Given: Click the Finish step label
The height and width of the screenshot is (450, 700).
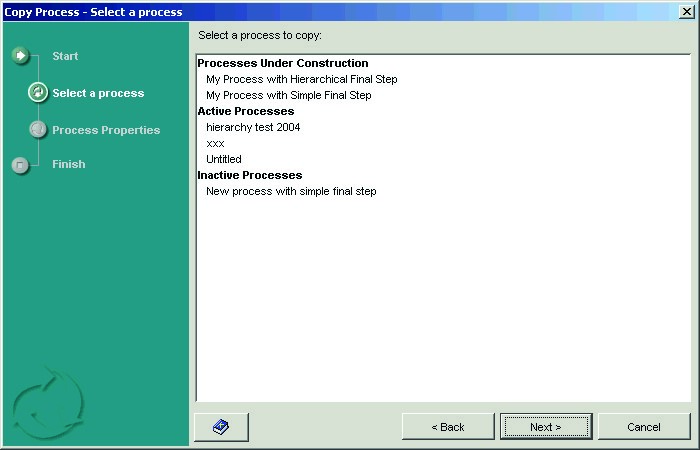Looking at the screenshot, I should 69,164.
